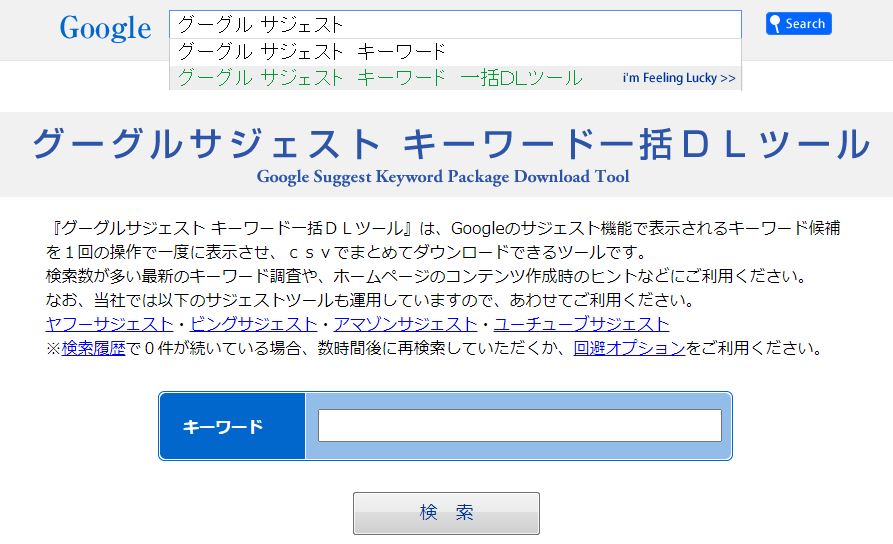This screenshot has width=893, height=544.
Task: Open the ユーチューブサジェスト link
Action: point(581,324)
